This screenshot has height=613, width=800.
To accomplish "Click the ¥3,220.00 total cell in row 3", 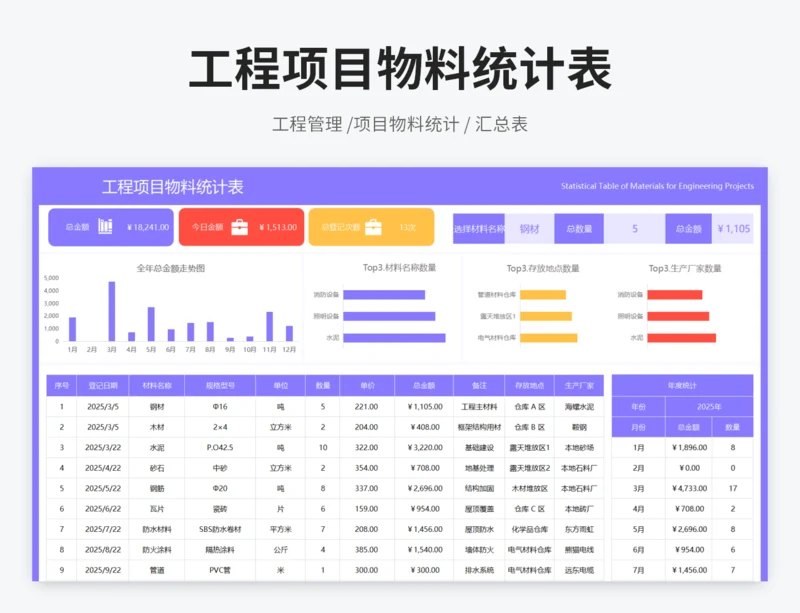I will click(x=424, y=448).
